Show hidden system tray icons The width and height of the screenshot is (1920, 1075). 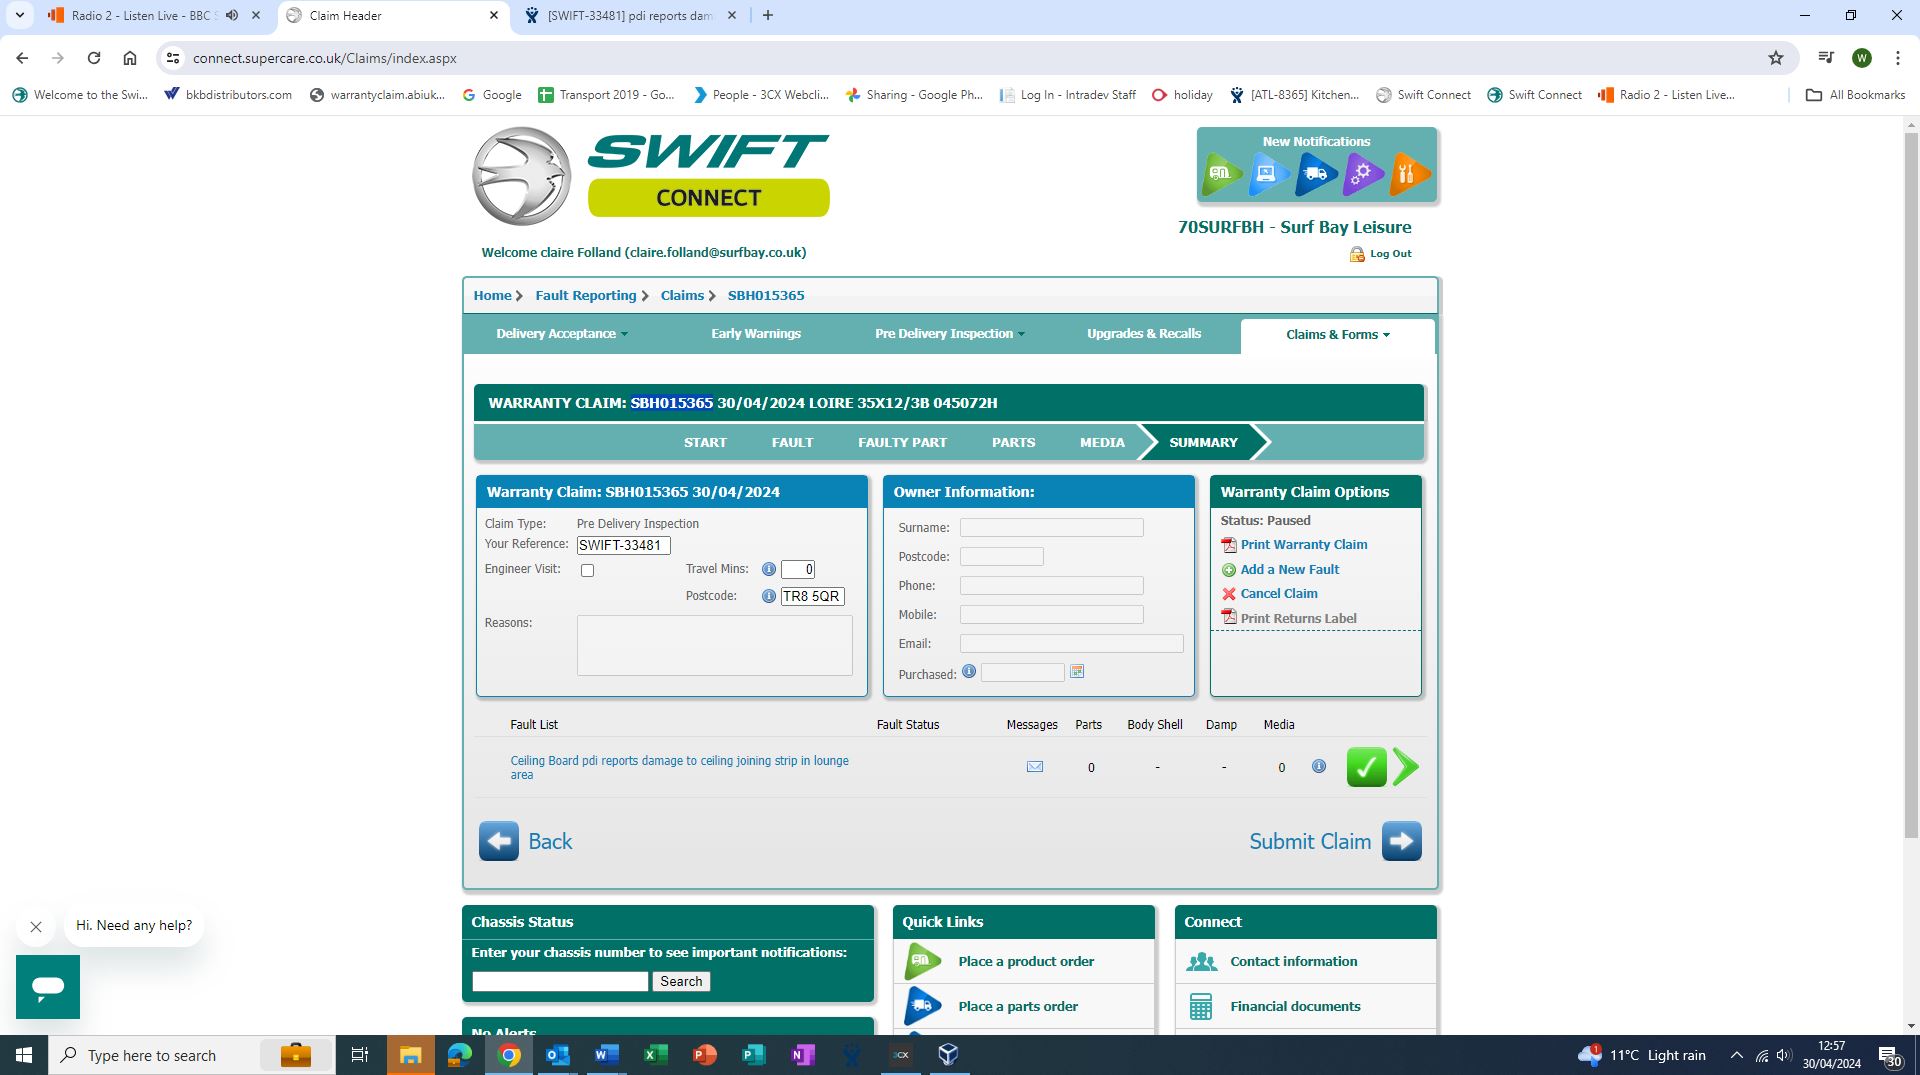pyautogui.click(x=1737, y=1055)
